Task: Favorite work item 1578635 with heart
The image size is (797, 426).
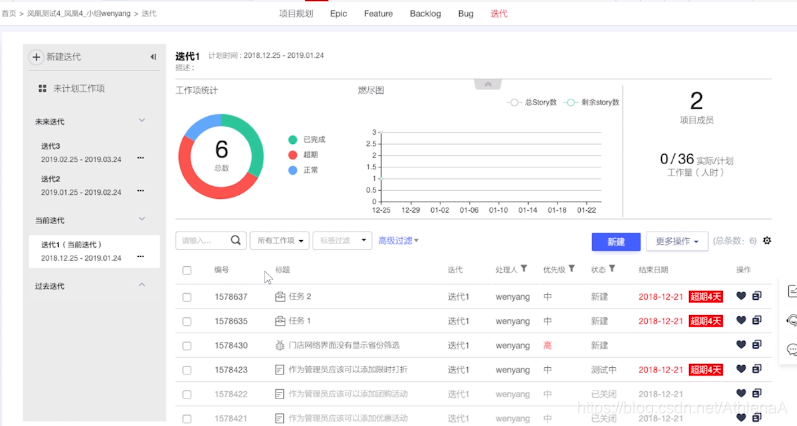Action: (741, 320)
